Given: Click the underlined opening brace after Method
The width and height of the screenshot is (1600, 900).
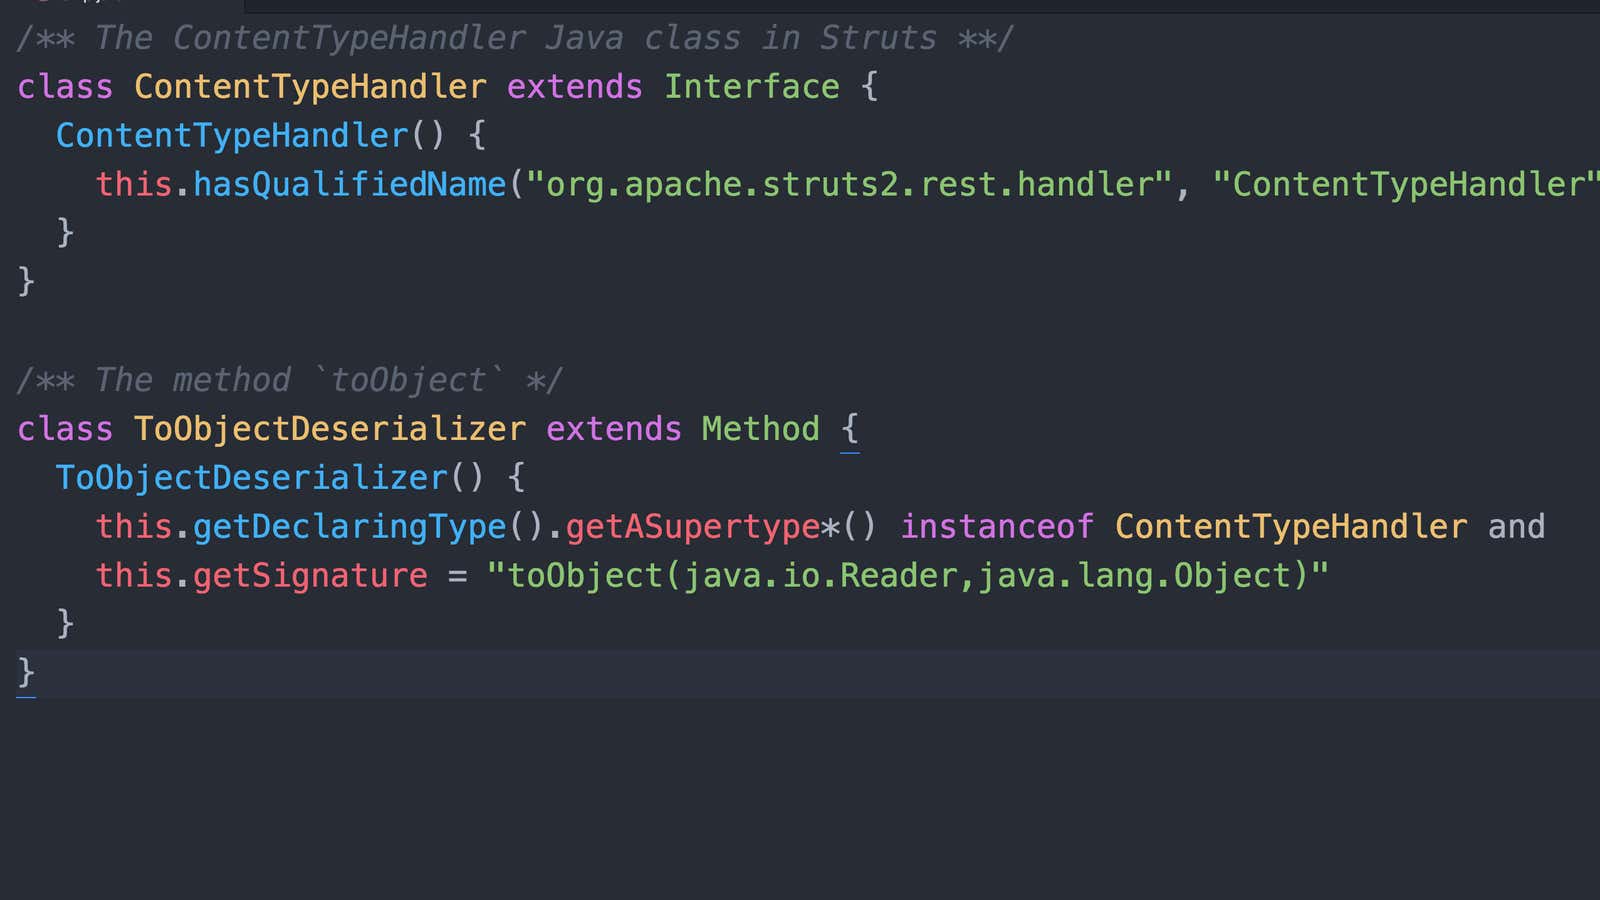Looking at the screenshot, I should click(x=850, y=430).
